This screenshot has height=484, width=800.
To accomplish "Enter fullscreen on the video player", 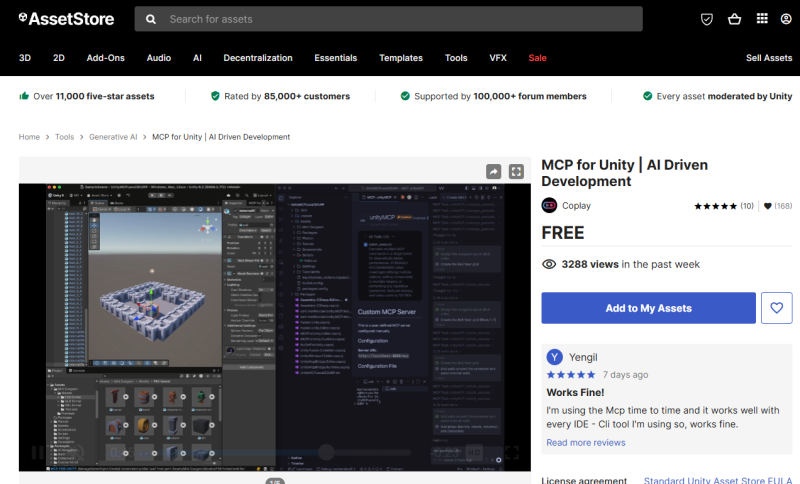I will pyautogui.click(x=512, y=452).
